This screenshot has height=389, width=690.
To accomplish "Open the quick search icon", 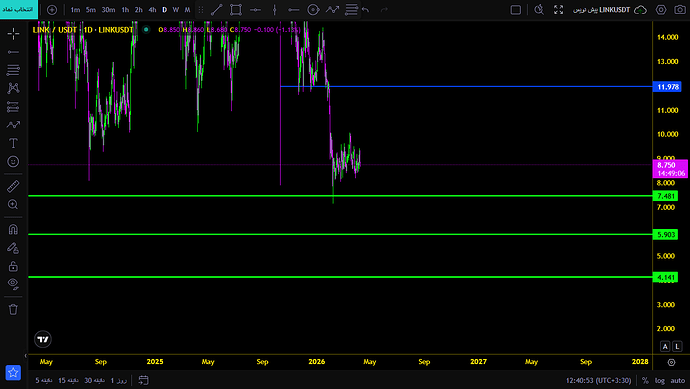I will pyautogui.click(x=539, y=10).
